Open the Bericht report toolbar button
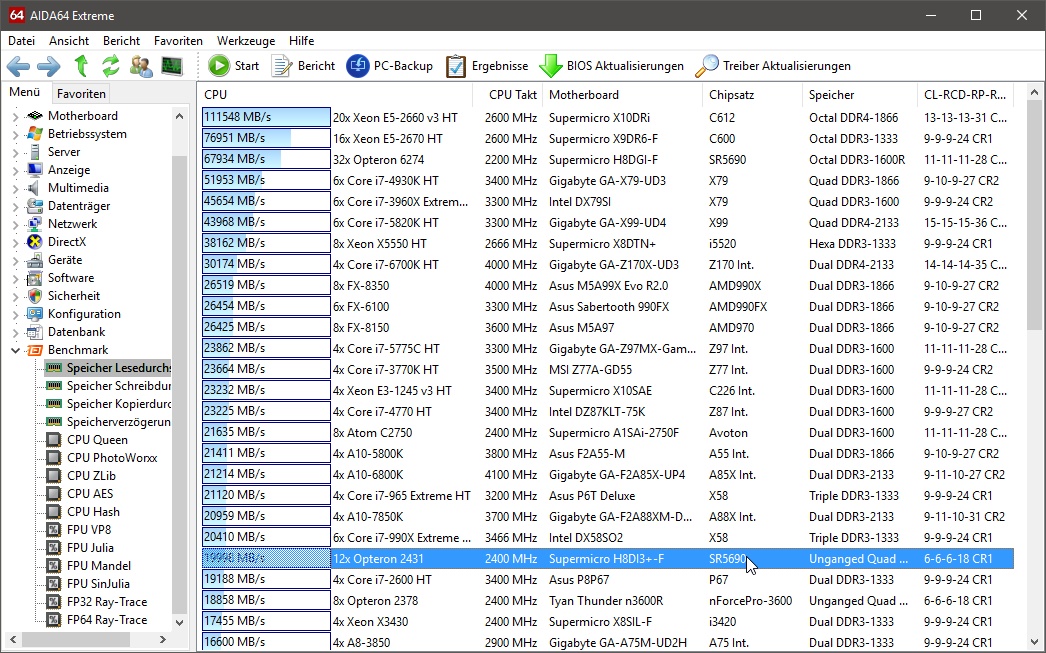This screenshot has width=1046, height=653. 303,66
